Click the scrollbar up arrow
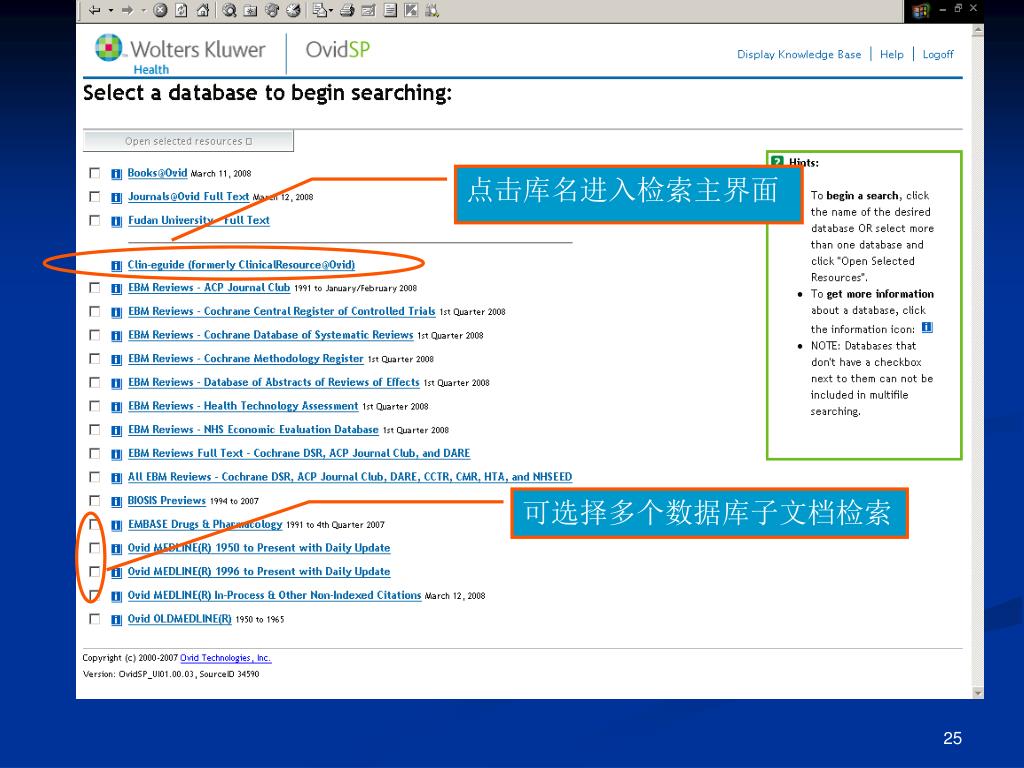Screen dimensions: 1024x768 (x=978, y=30)
